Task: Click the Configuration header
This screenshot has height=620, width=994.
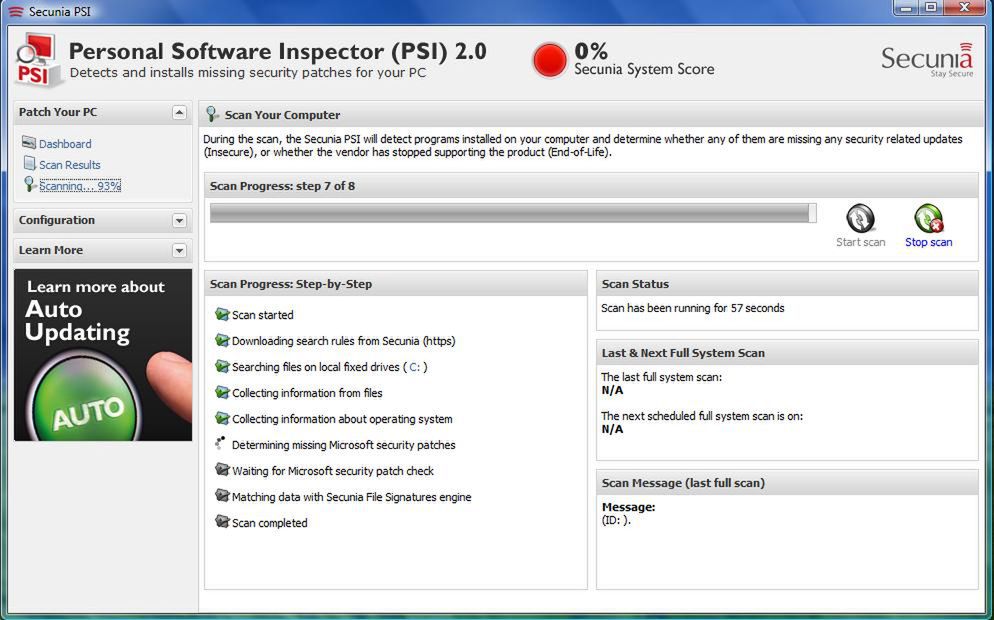Action: (x=103, y=221)
